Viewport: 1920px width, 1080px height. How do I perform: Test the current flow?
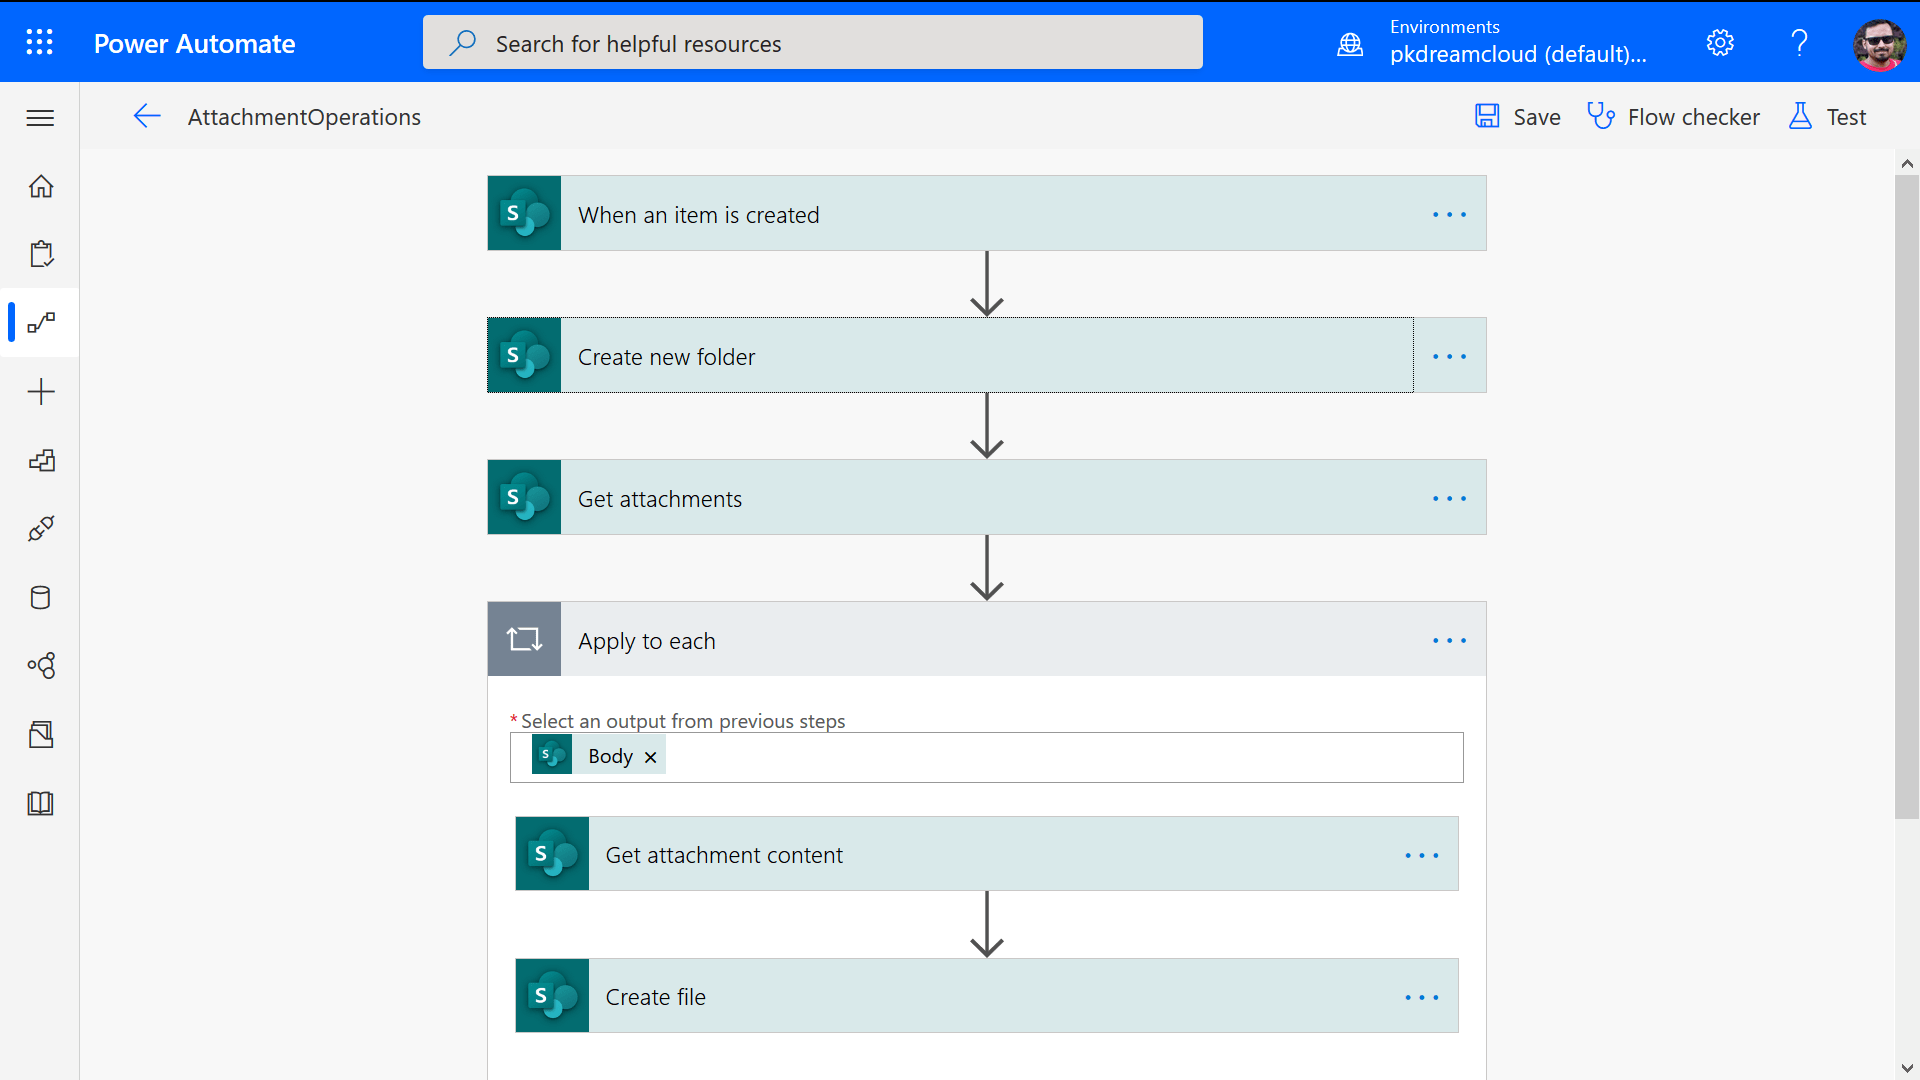(x=1828, y=117)
